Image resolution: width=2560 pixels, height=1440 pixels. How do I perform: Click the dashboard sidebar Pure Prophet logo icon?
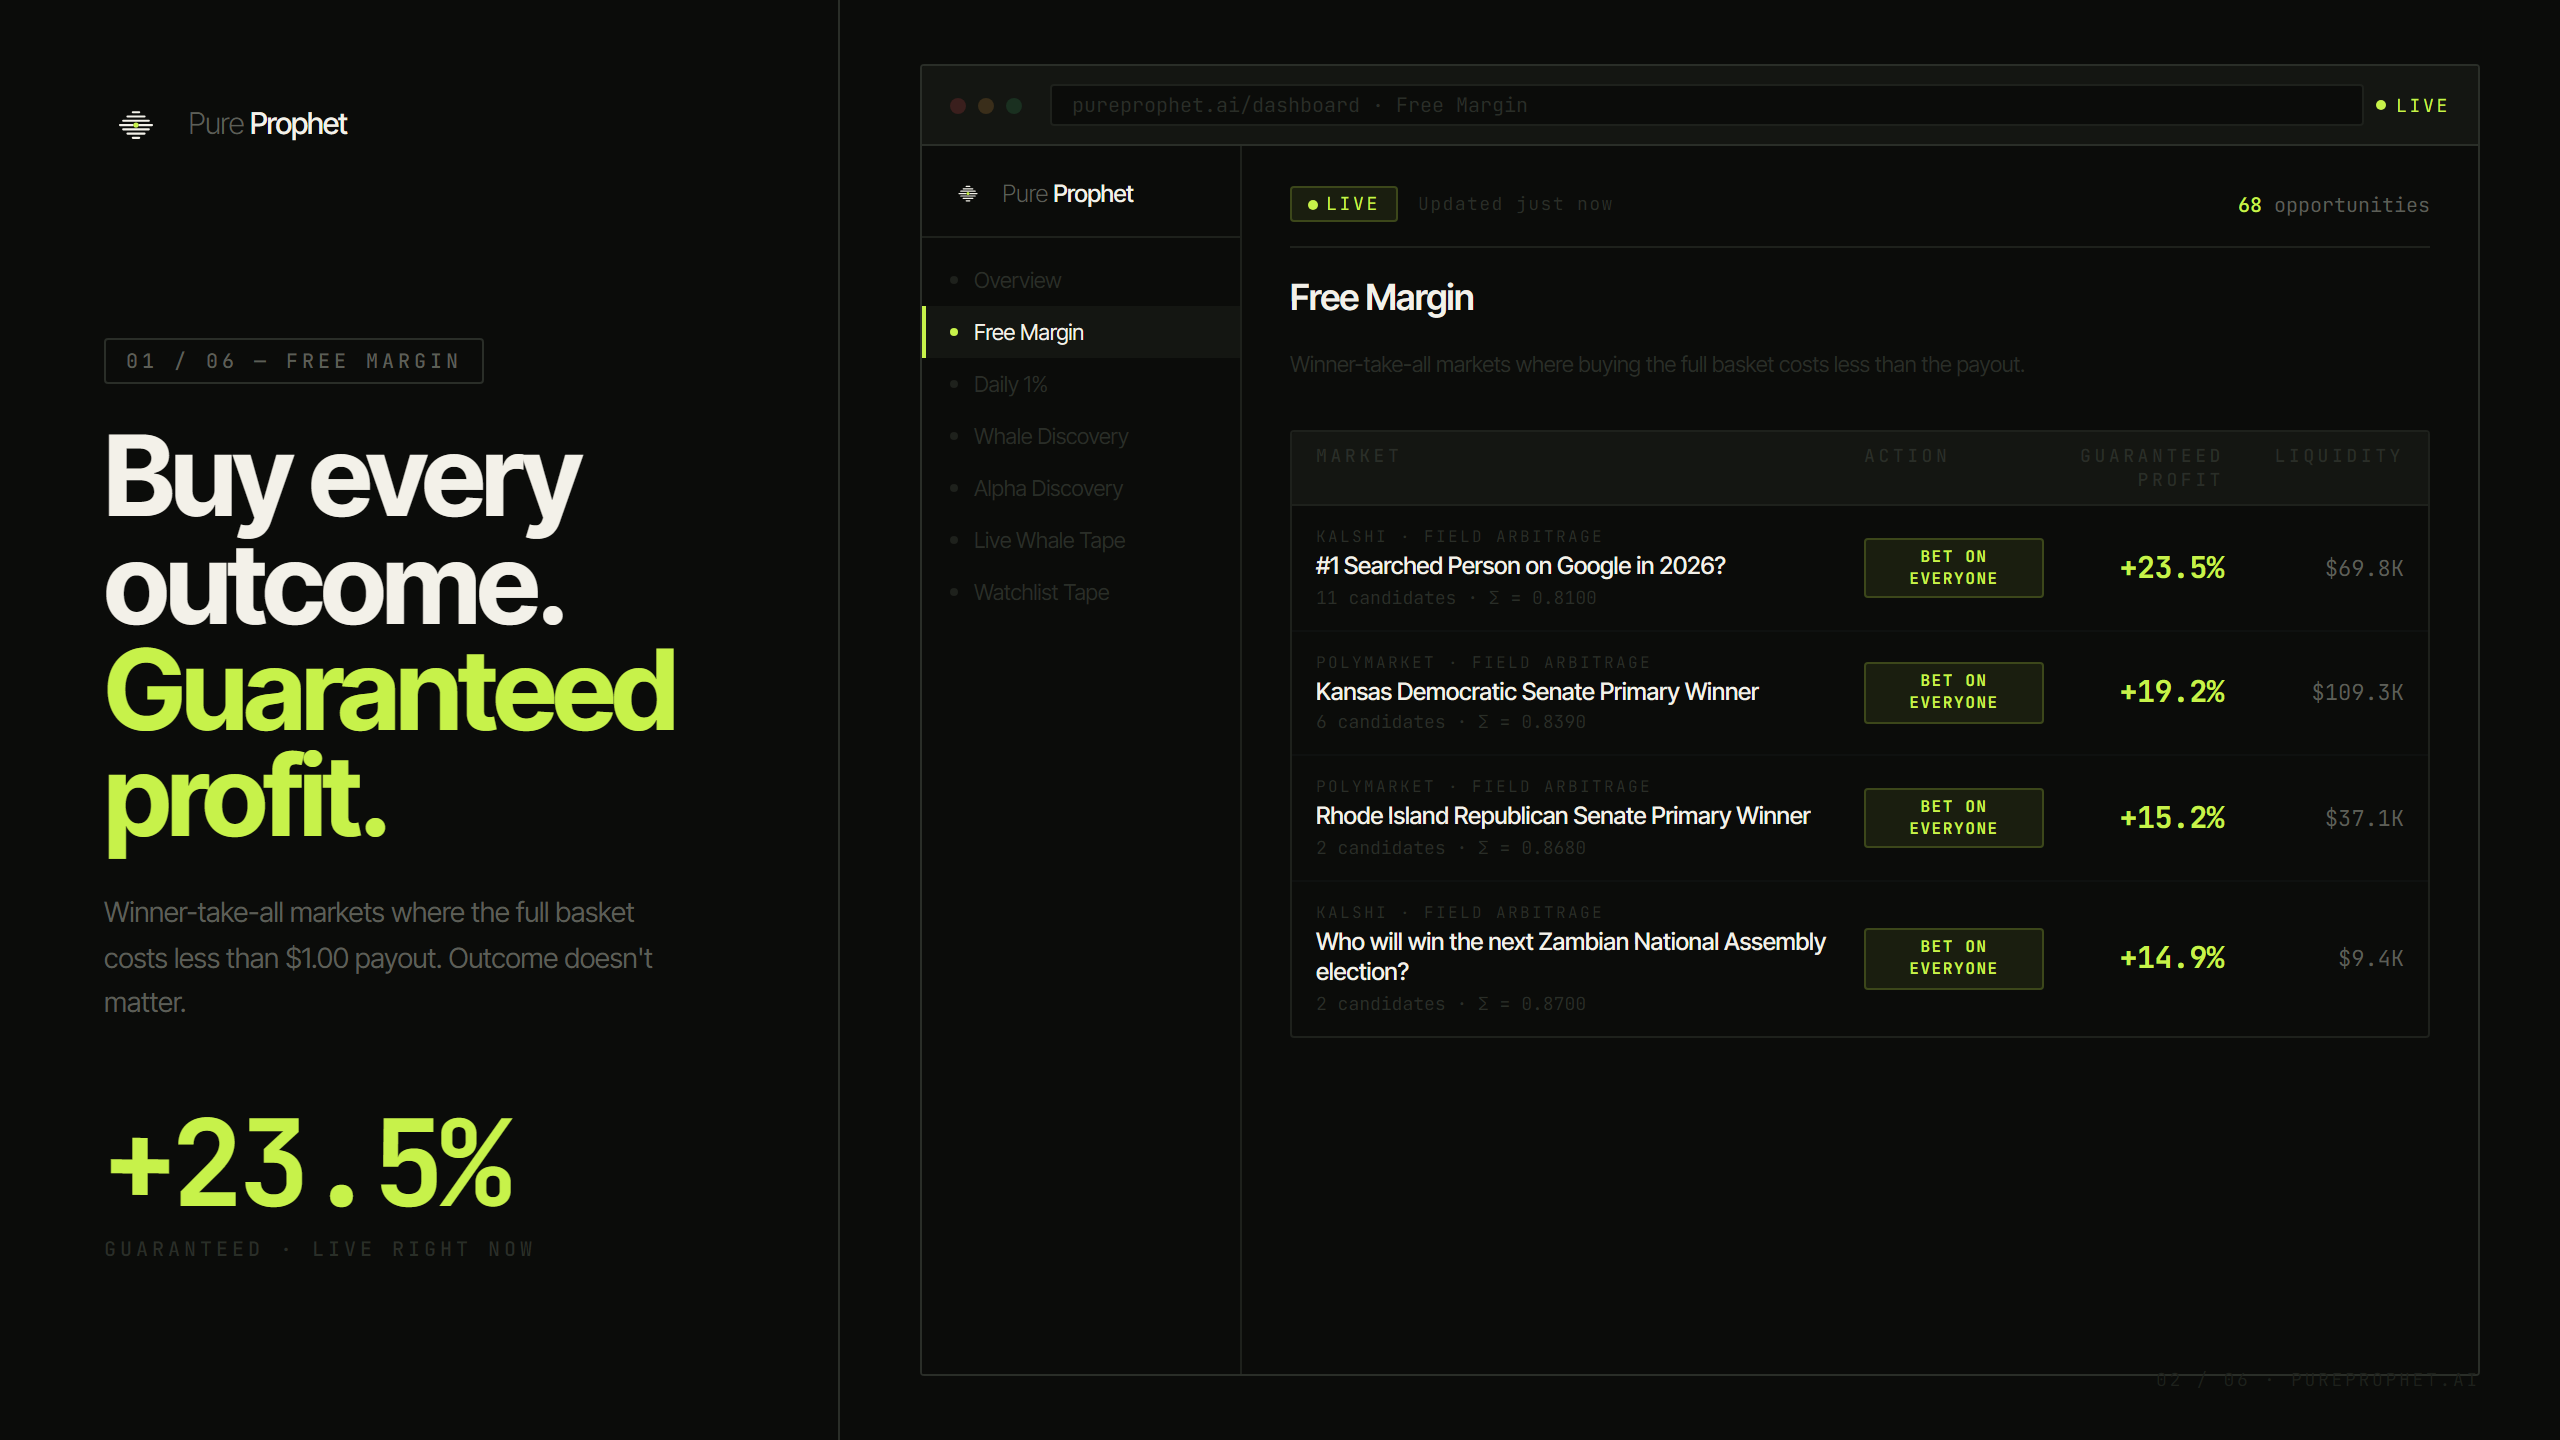point(967,194)
